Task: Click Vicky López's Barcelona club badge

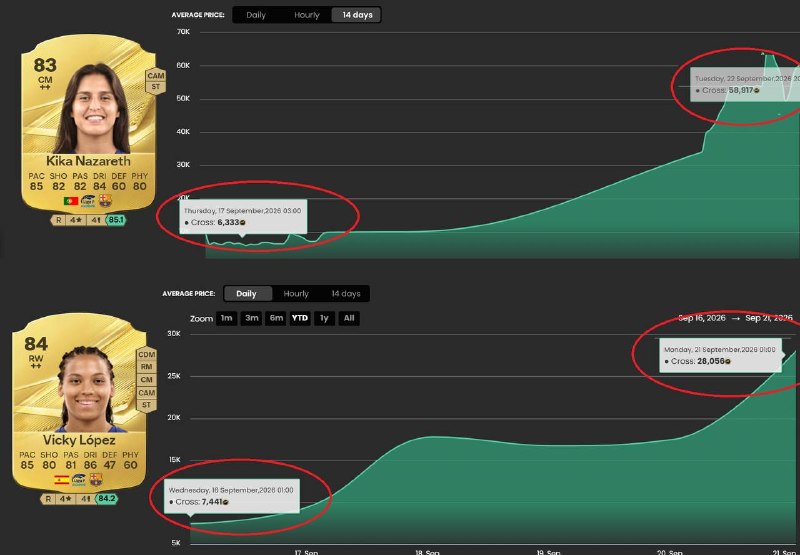Action: [x=96, y=479]
